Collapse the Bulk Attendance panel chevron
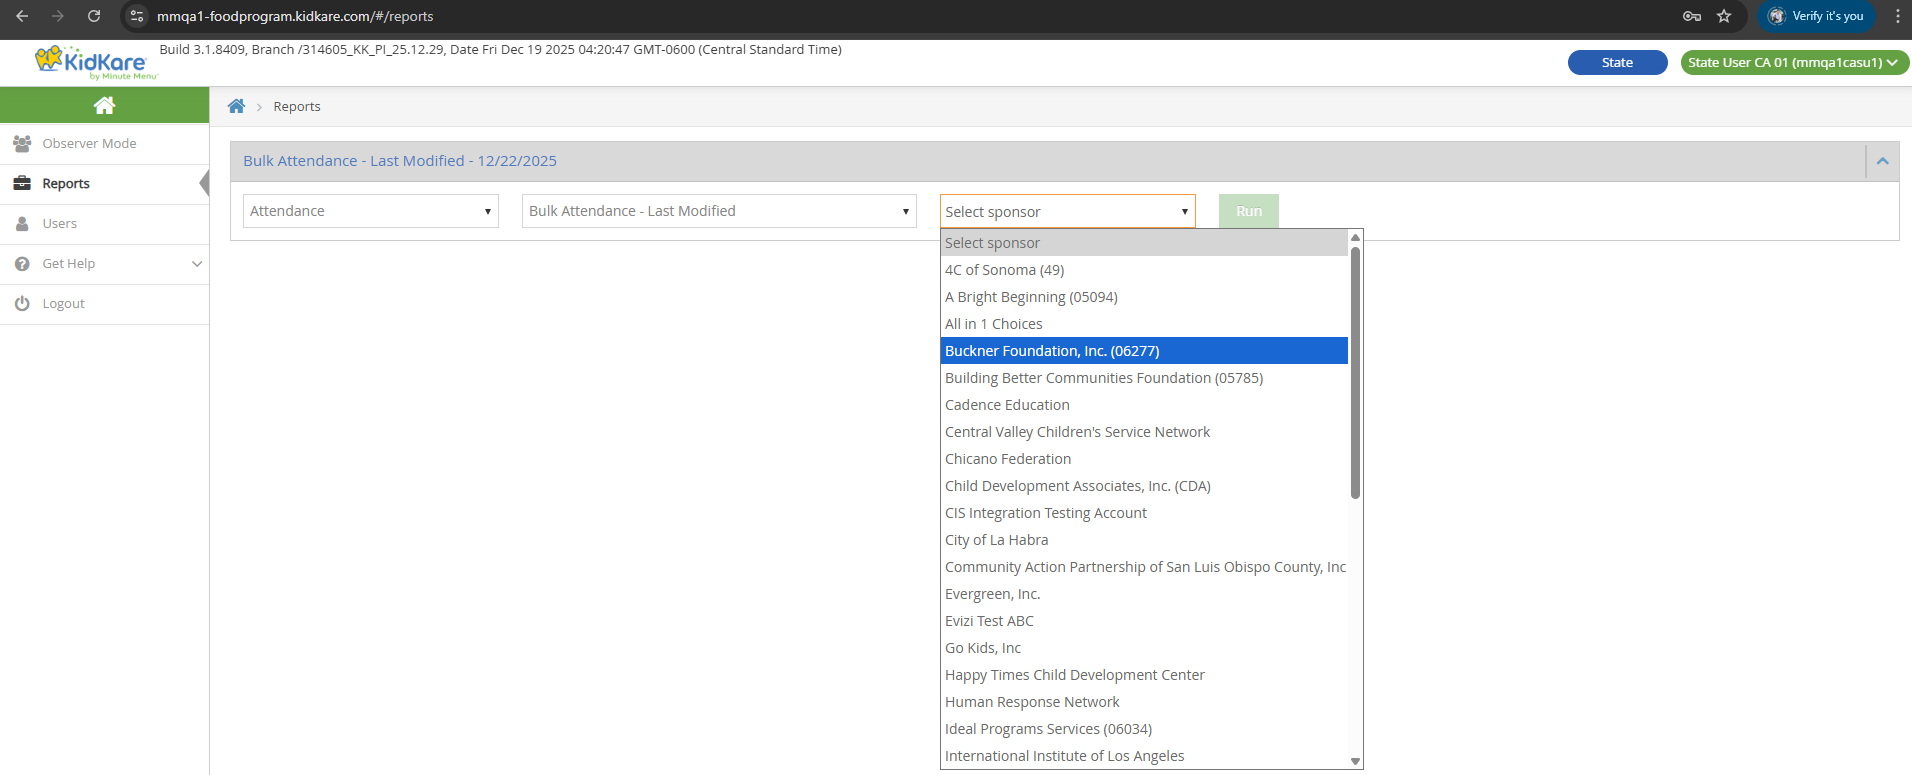1912x775 pixels. [x=1882, y=161]
